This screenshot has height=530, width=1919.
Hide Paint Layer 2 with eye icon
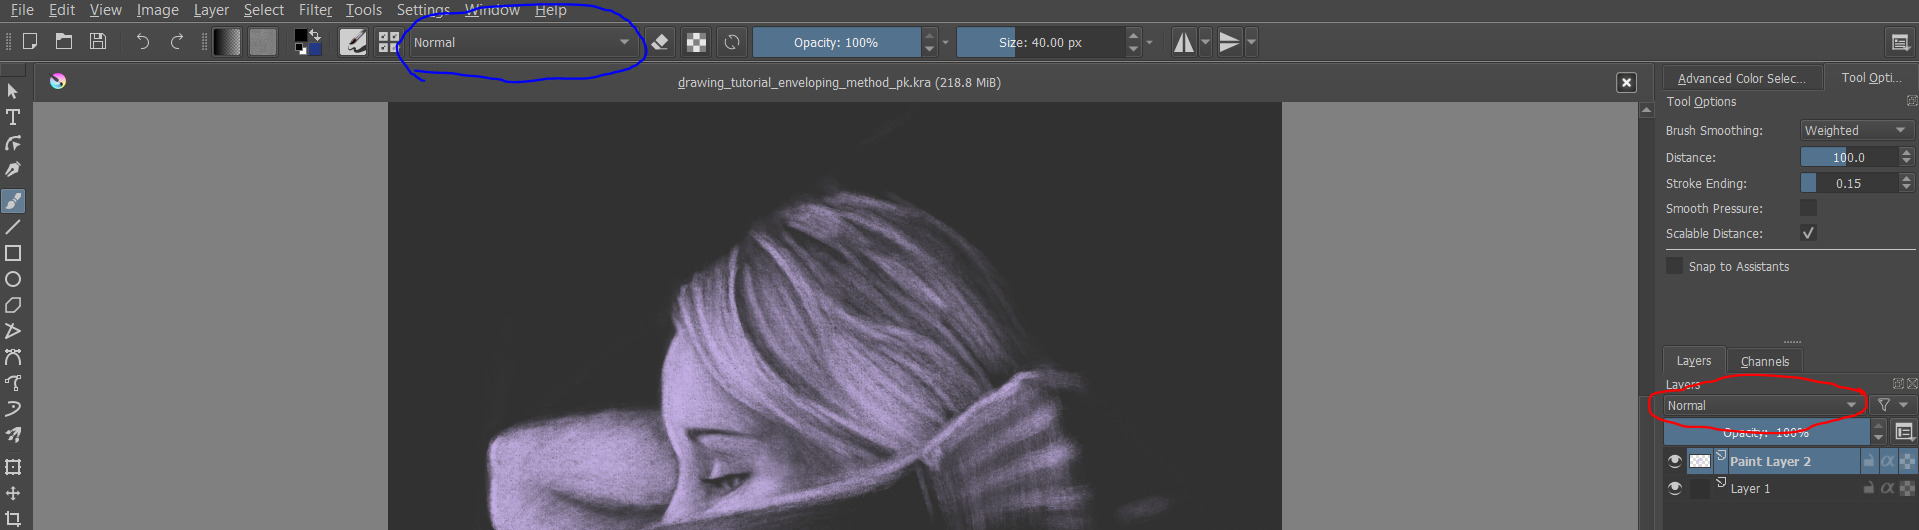[x=1675, y=461]
